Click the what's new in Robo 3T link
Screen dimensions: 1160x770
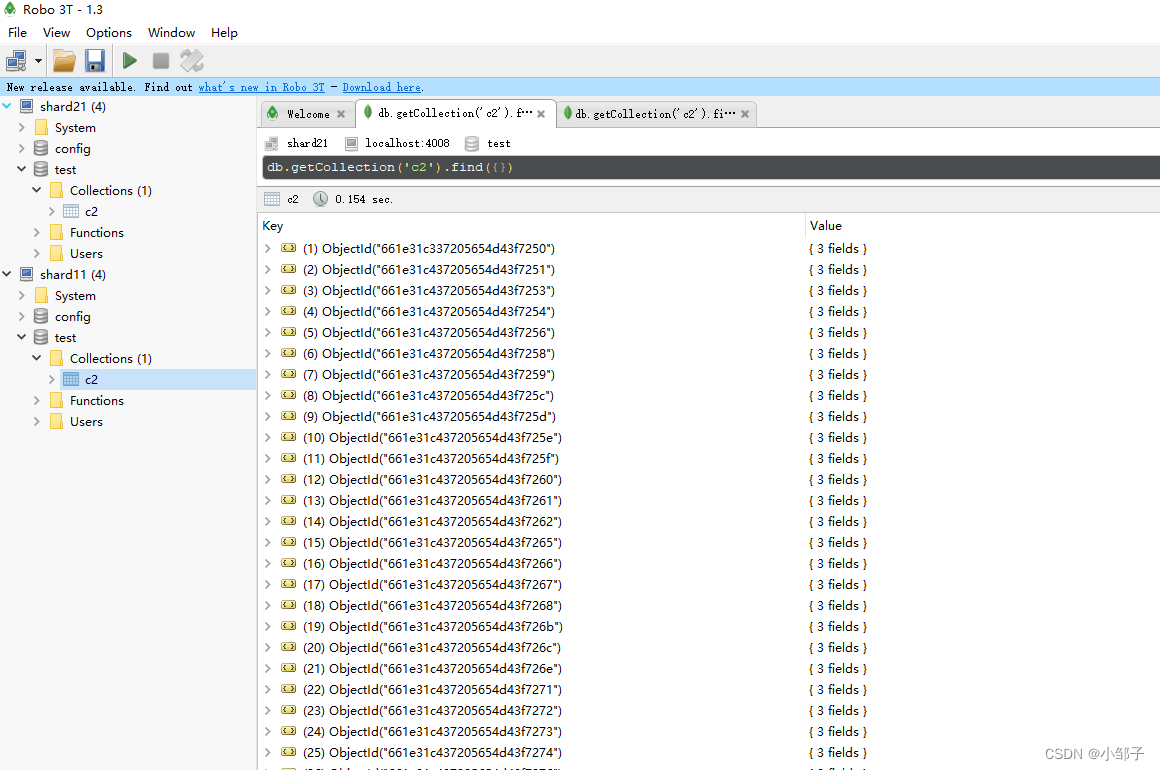click(261, 87)
